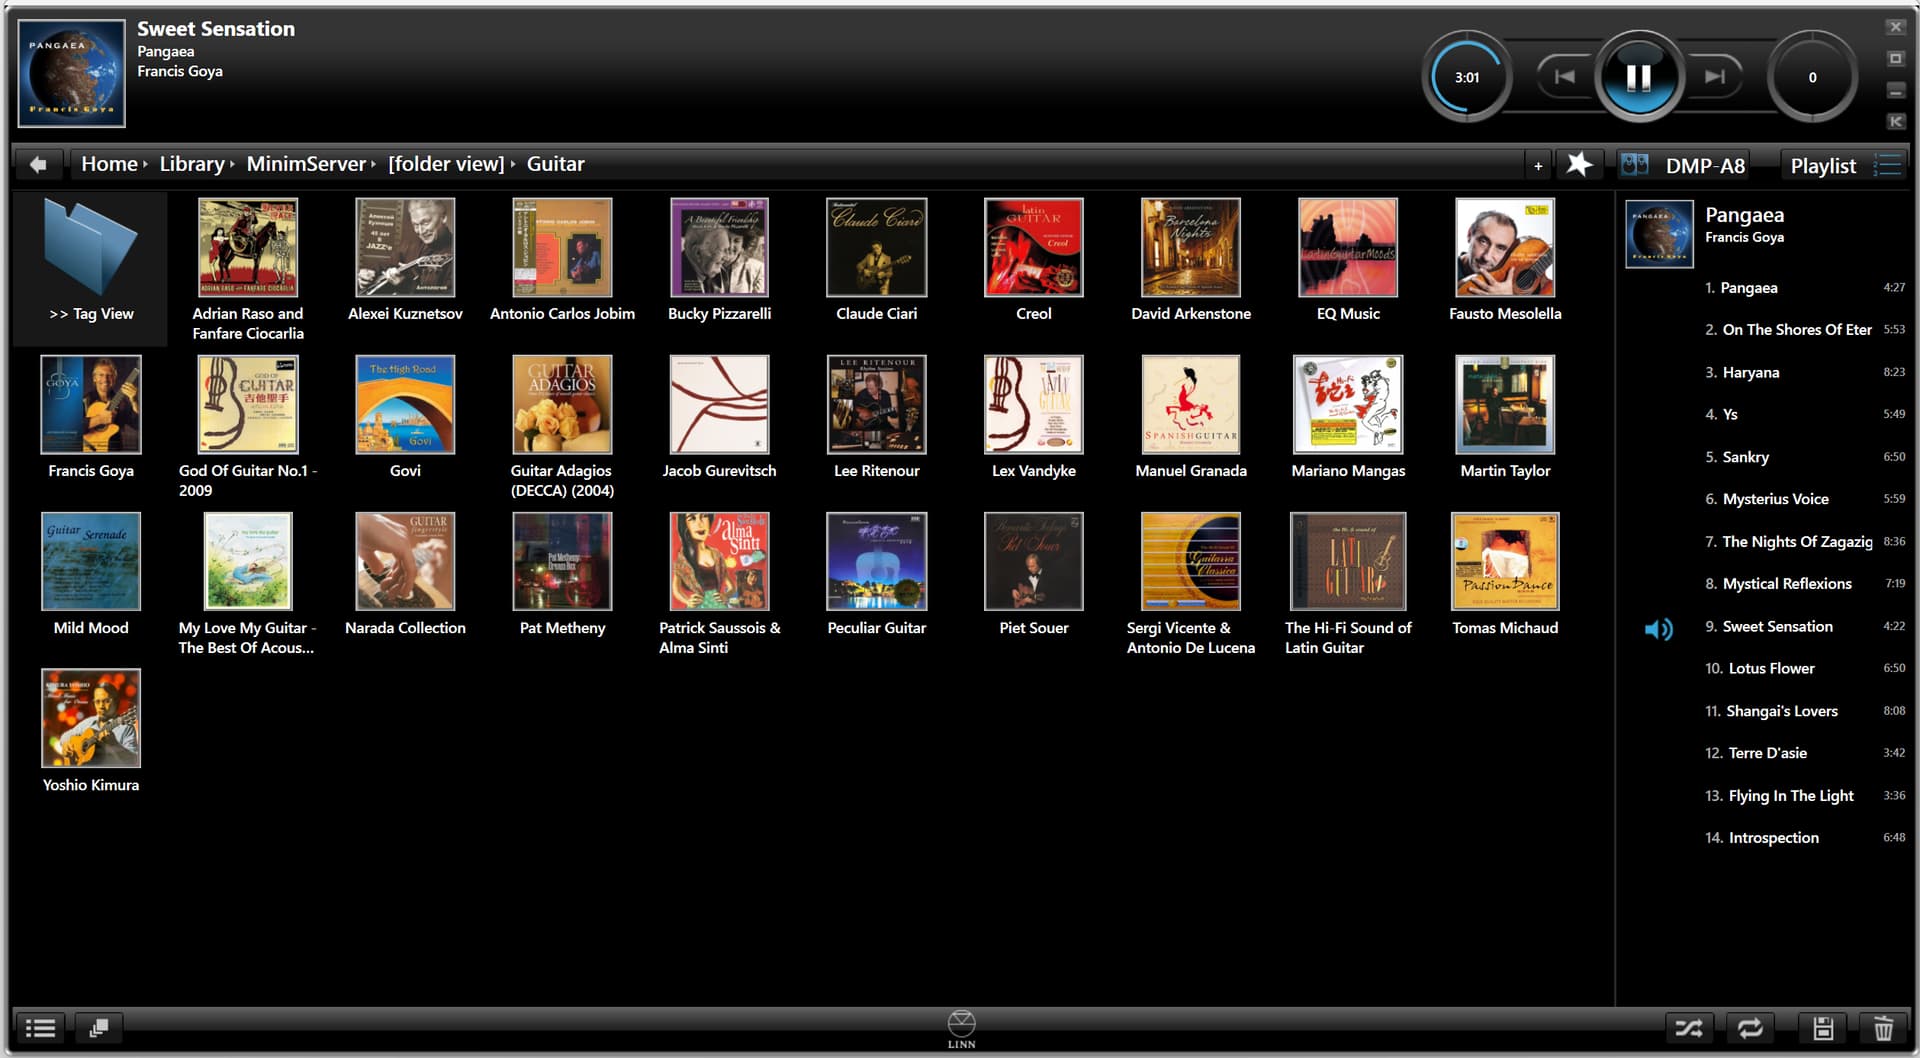Select track 5. Sankry in playlist
This screenshot has height=1058, width=1920.
tap(1766, 457)
